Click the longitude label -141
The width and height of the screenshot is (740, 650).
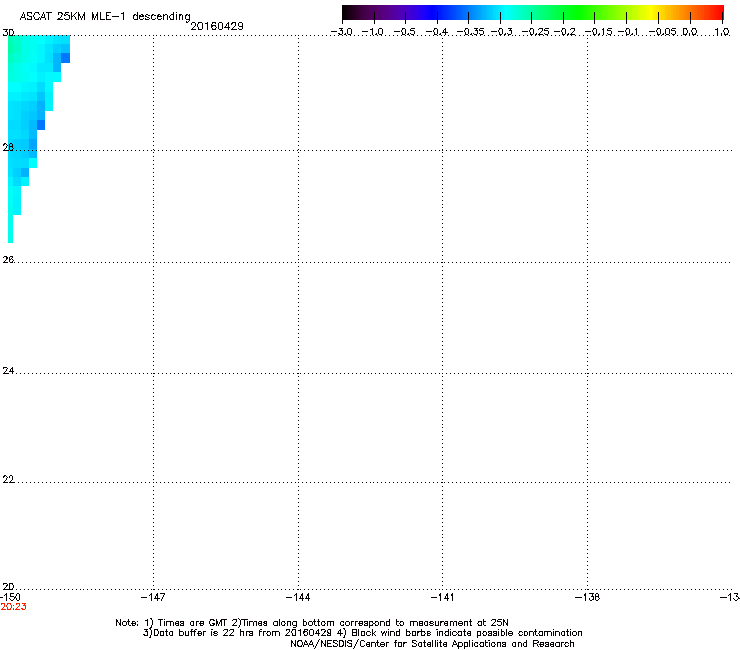(x=443, y=598)
